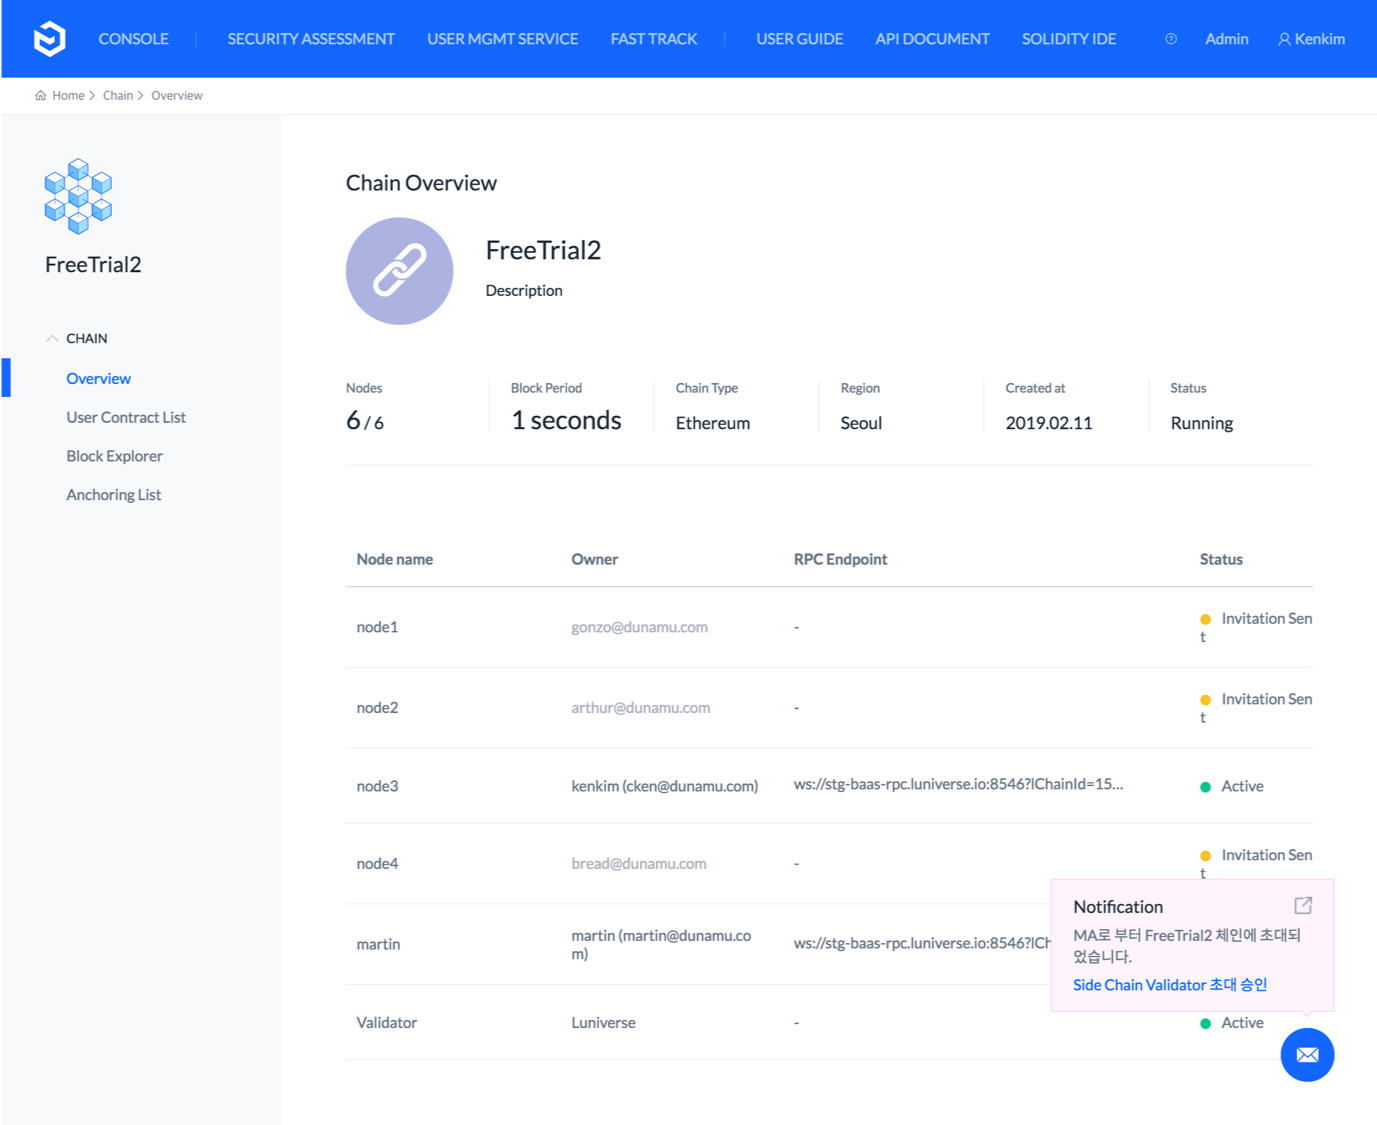Click the Running status value
This screenshot has height=1125, width=1377.
(1201, 423)
